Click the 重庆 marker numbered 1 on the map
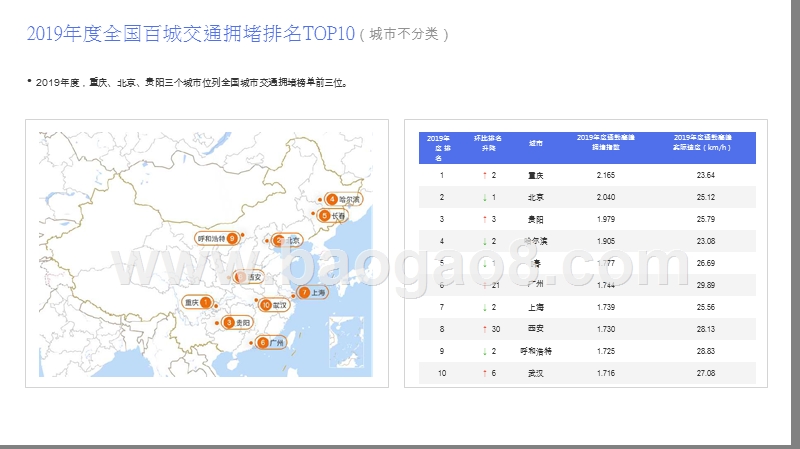Image resolution: width=800 pixels, height=449 pixels. (197, 303)
